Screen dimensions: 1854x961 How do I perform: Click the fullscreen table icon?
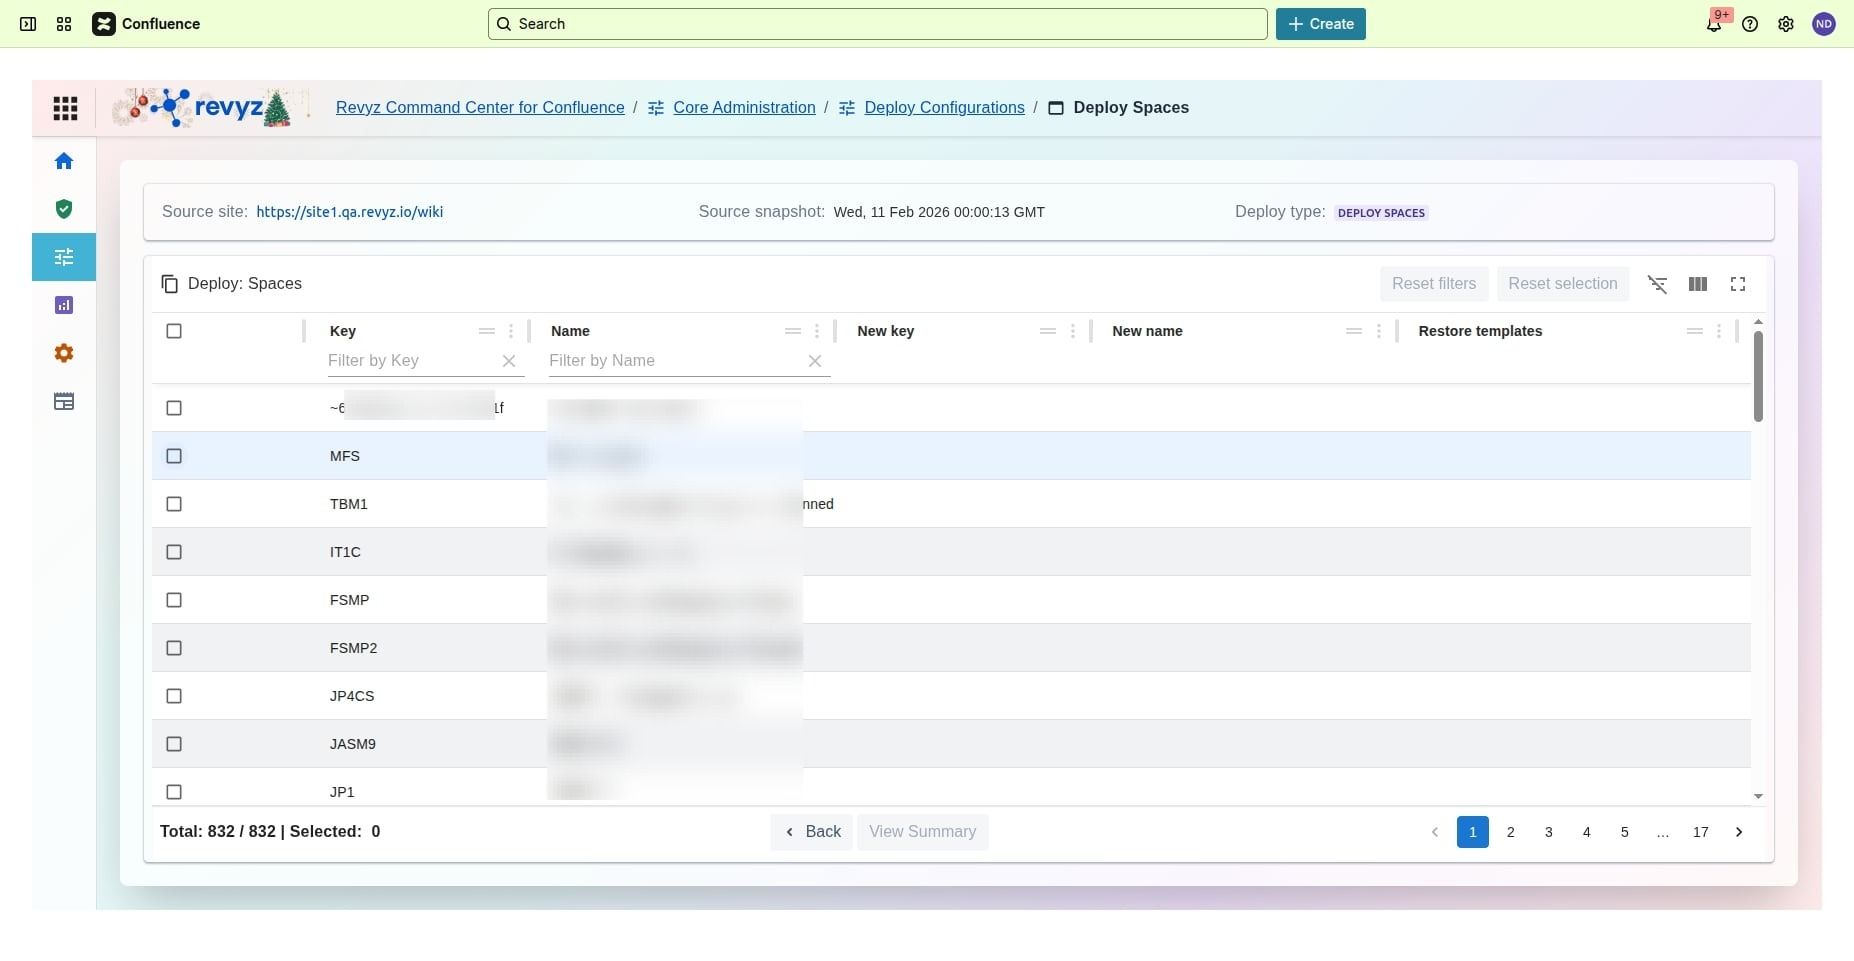click(1738, 284)
